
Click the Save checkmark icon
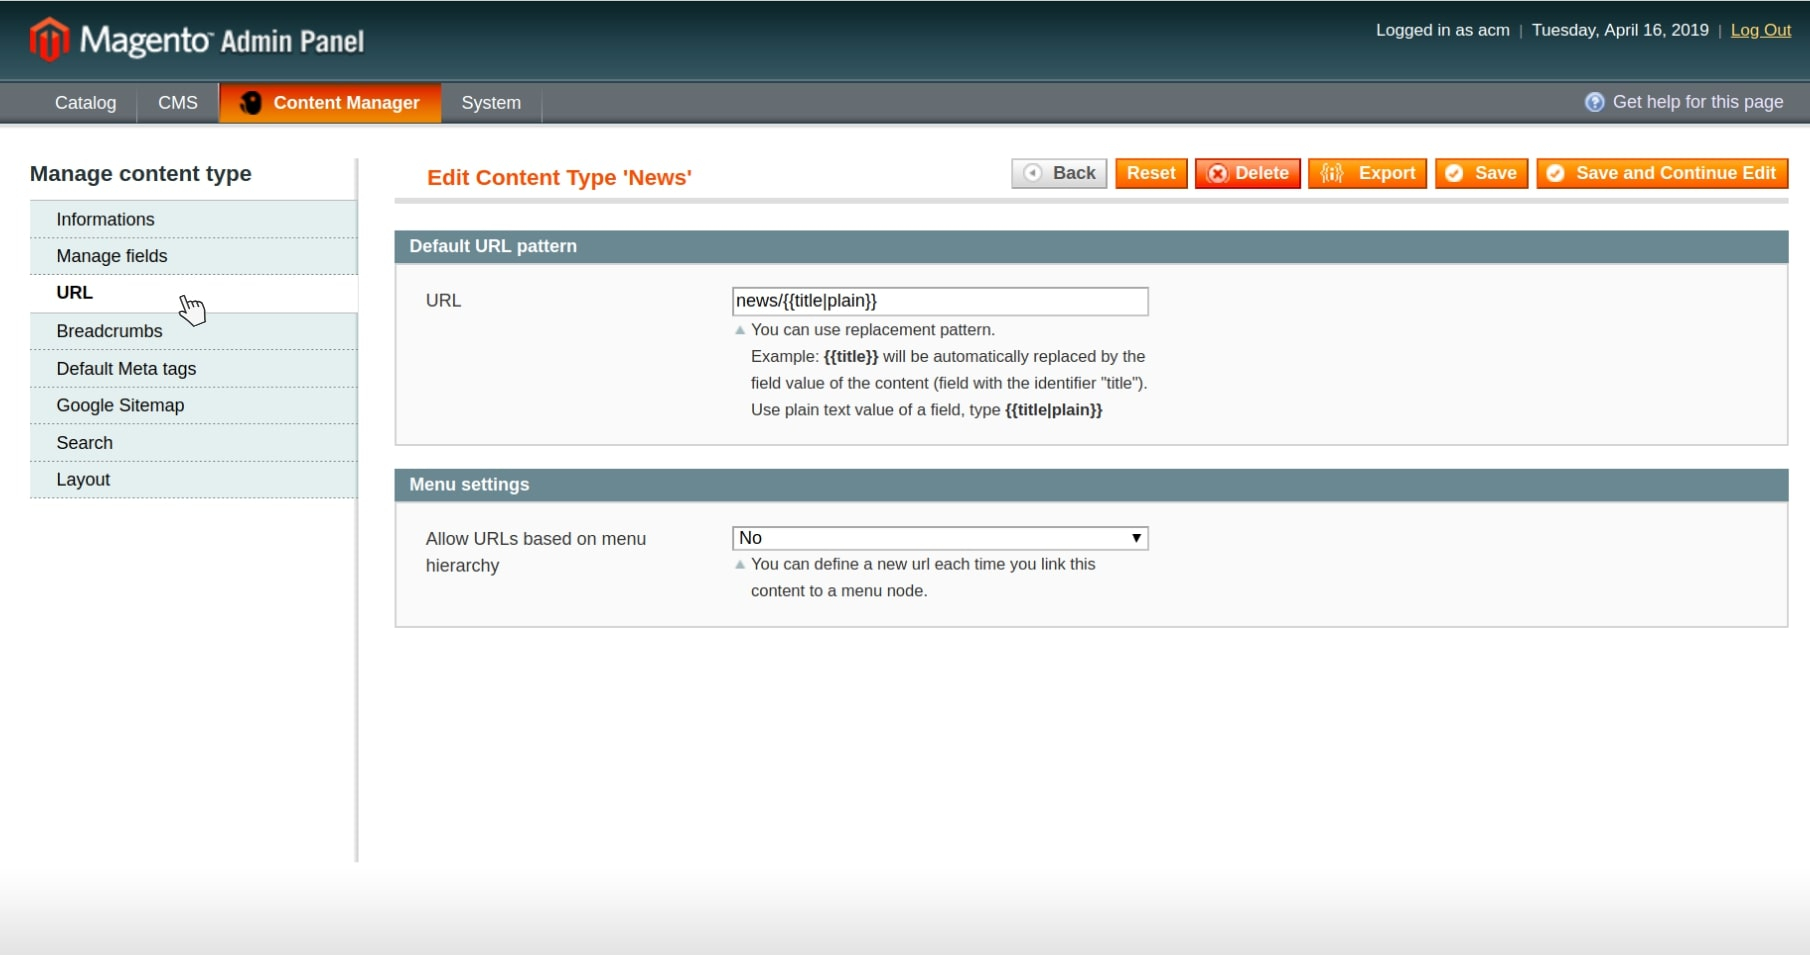pyautogui.click(x=1454, y=173)
